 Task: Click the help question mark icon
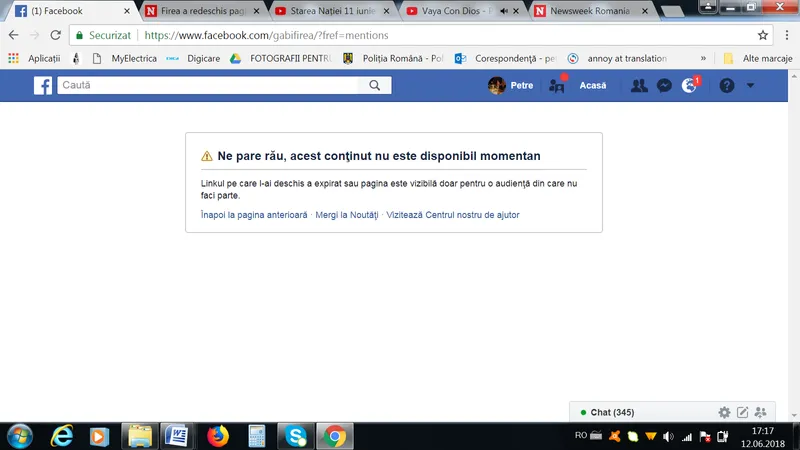[x=727, y=86]
